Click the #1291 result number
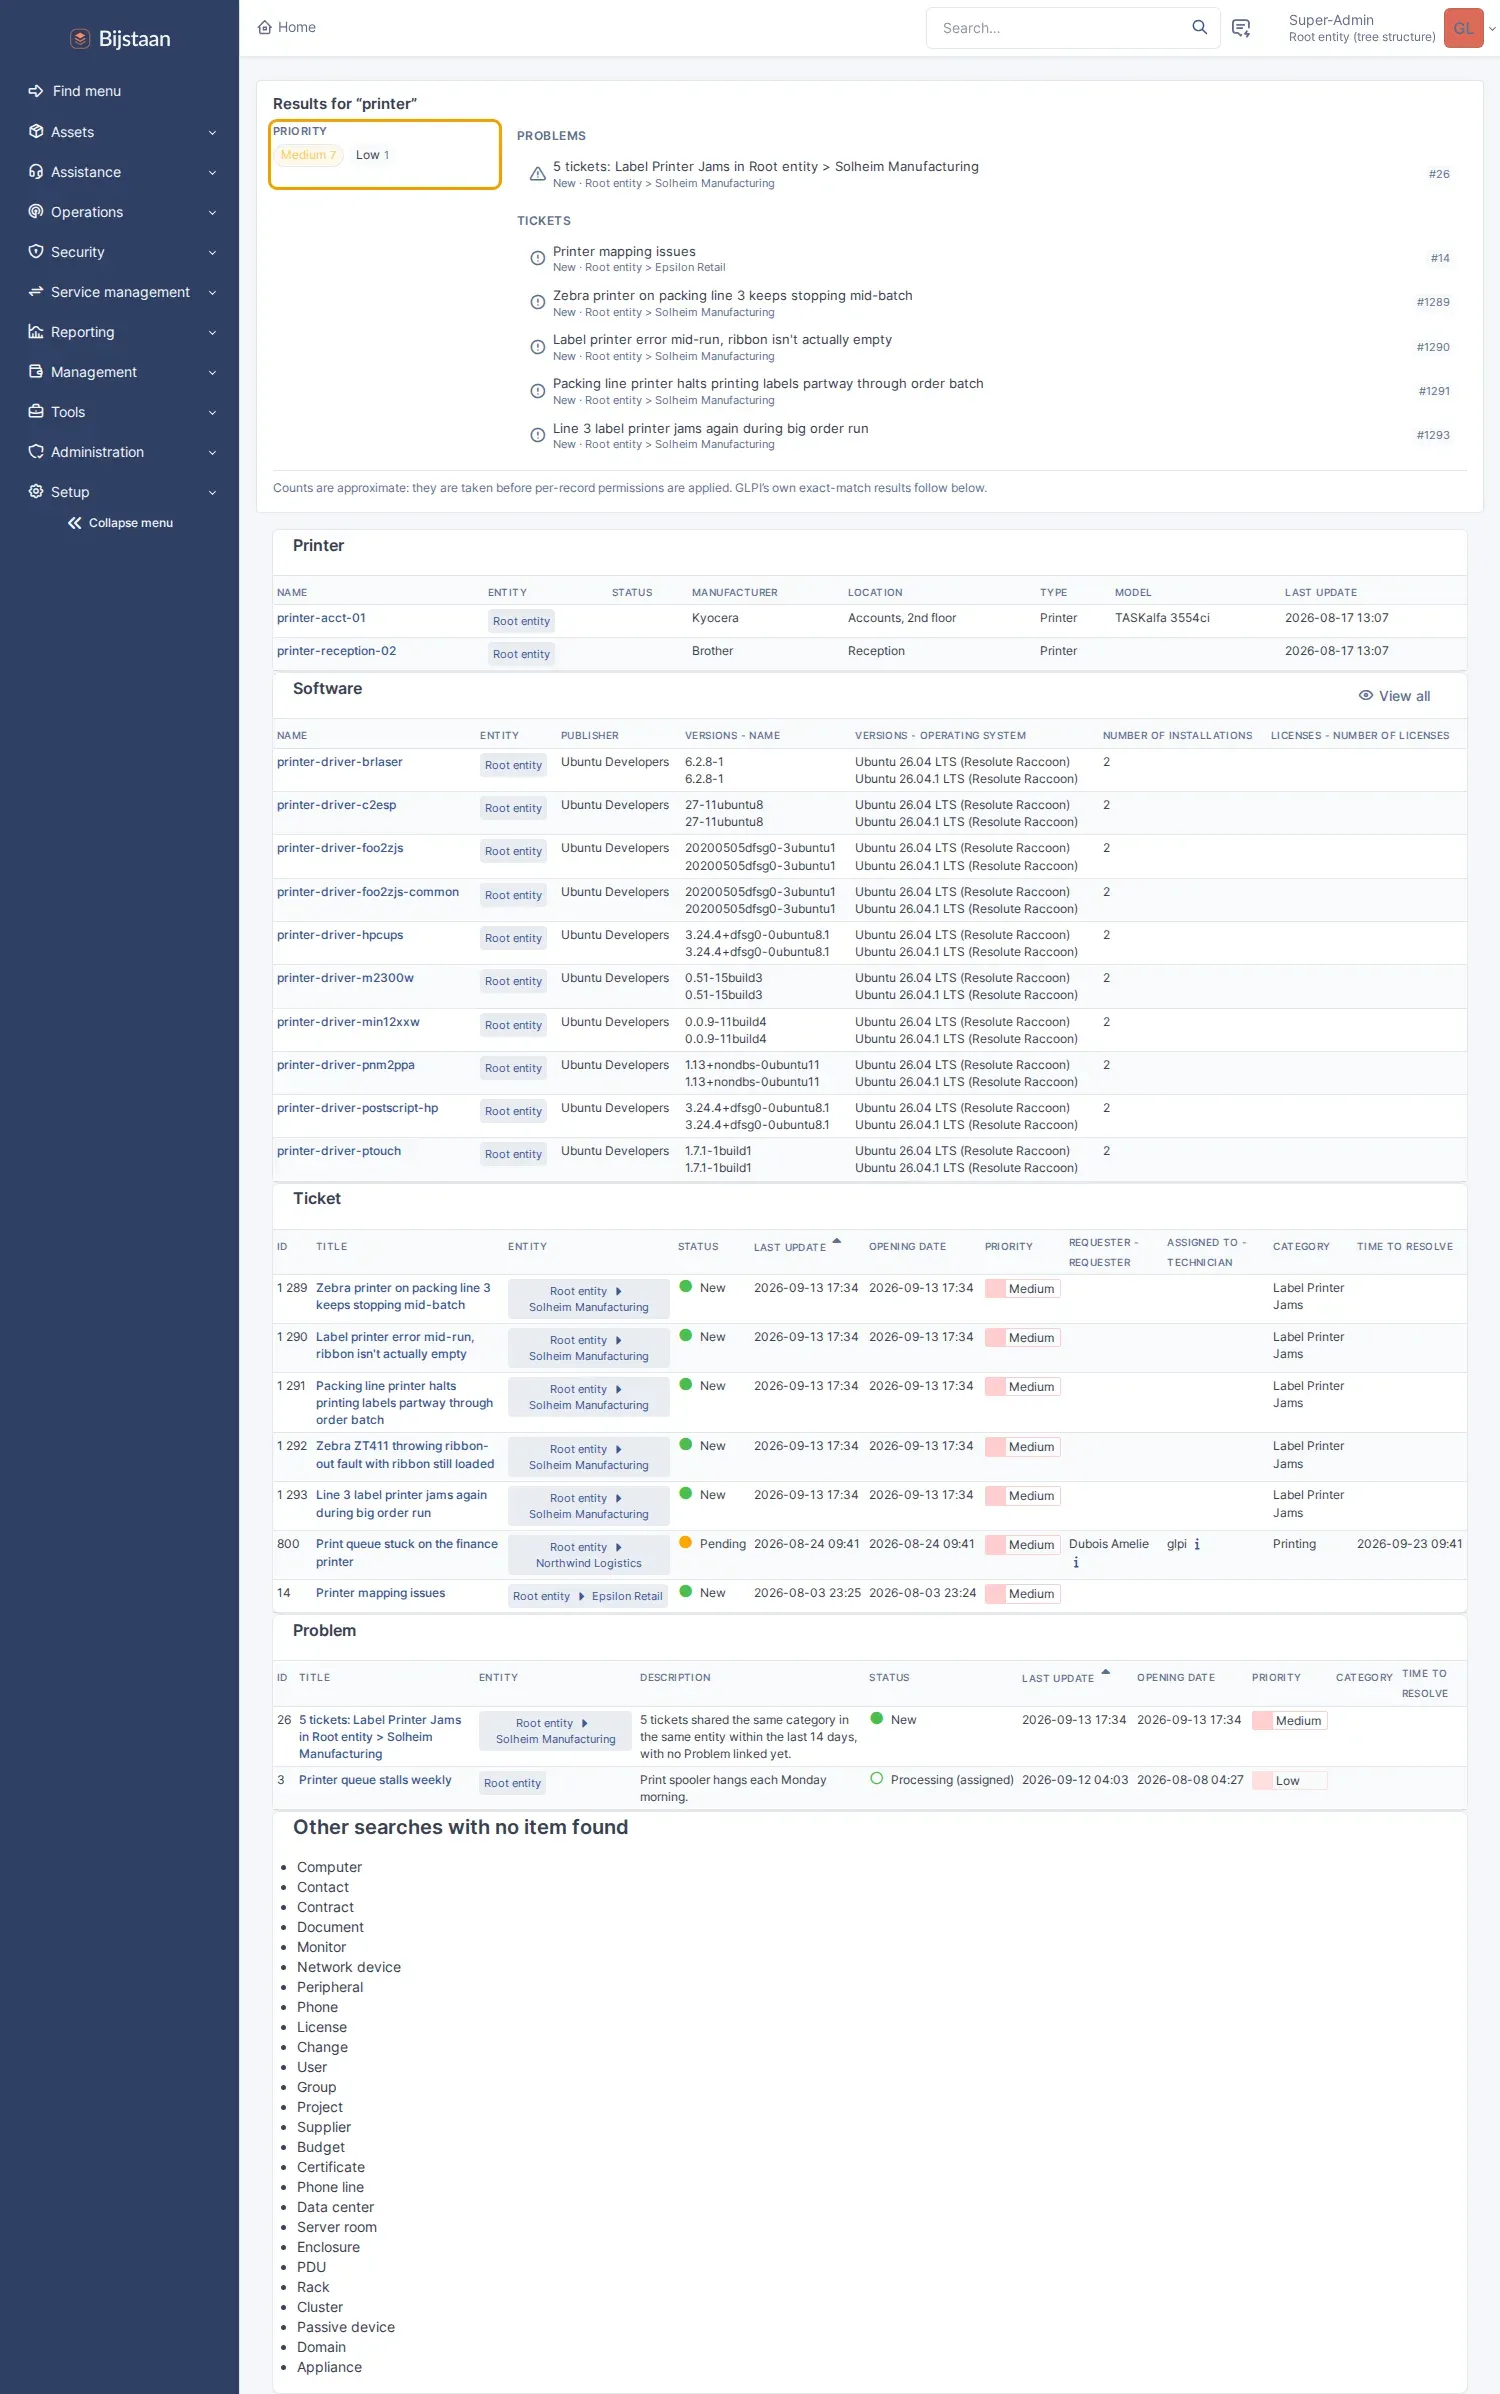Viewport: 1500px width, 2394px height. tap(1434, 391)
